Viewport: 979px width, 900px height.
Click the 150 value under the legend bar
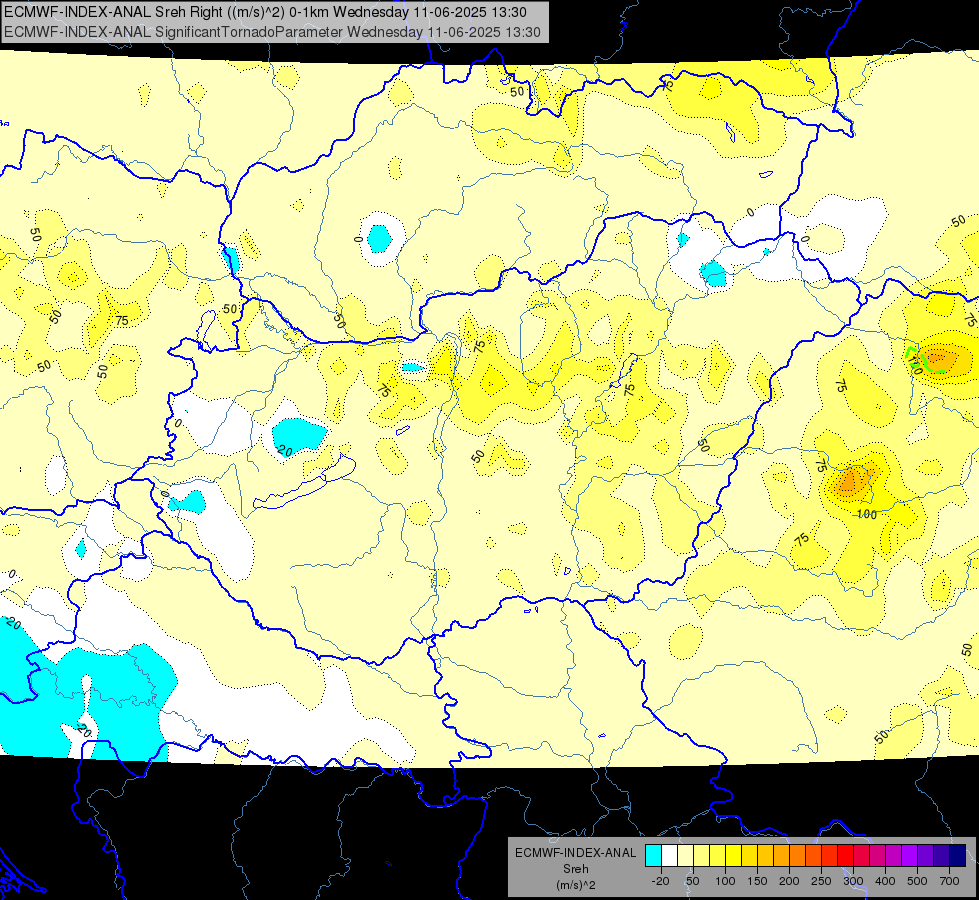757,881
